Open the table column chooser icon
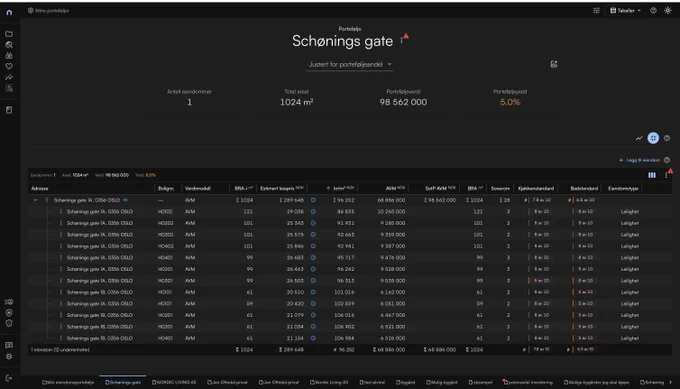 652,175
